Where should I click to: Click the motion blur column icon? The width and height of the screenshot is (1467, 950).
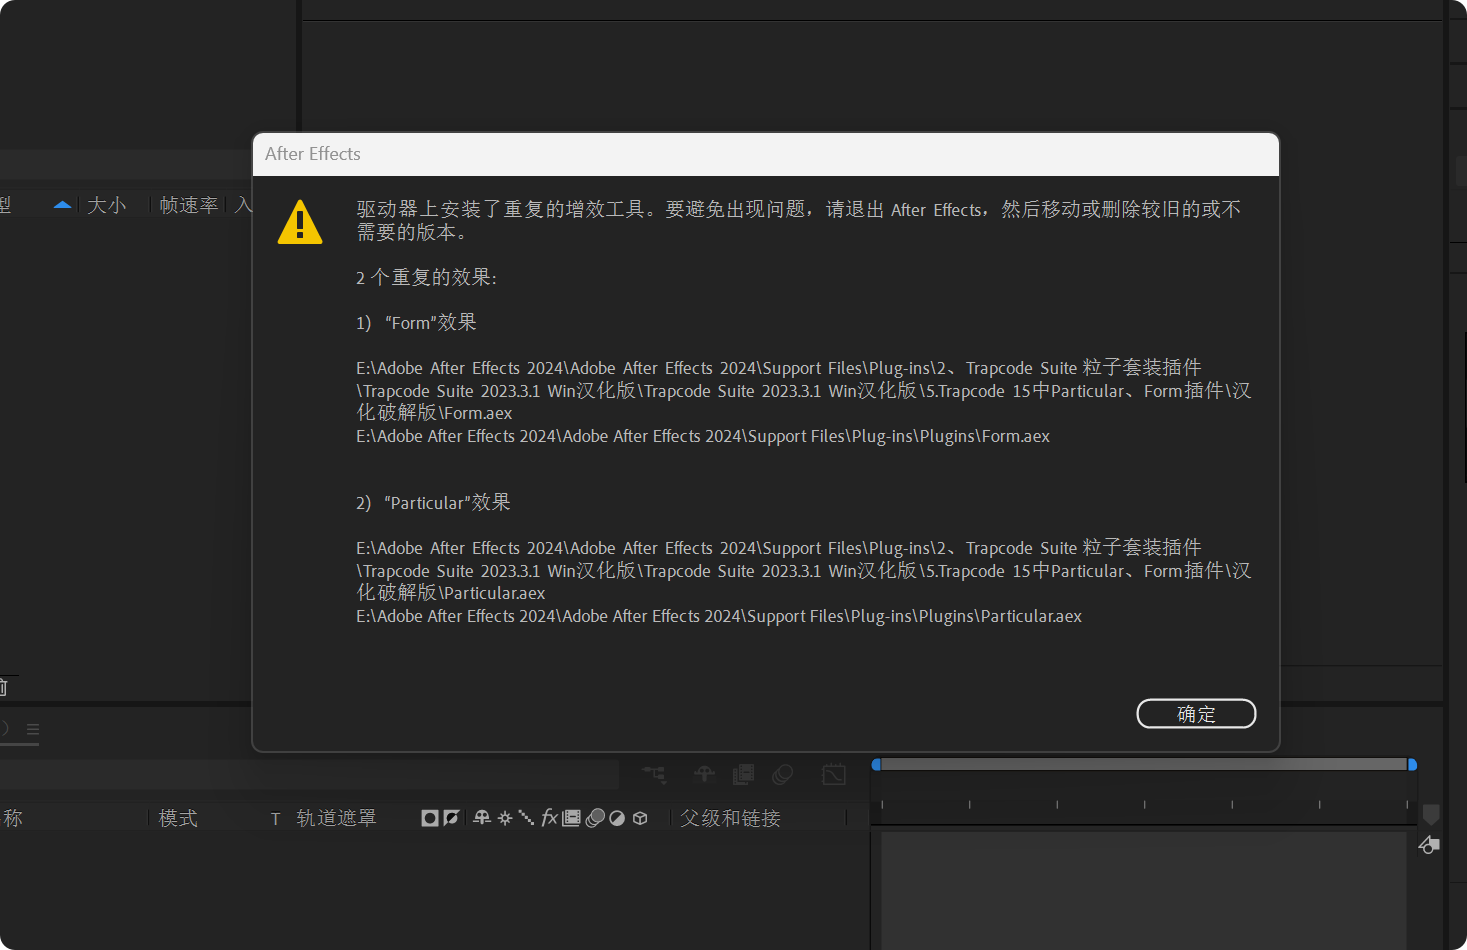click(595, 818)
